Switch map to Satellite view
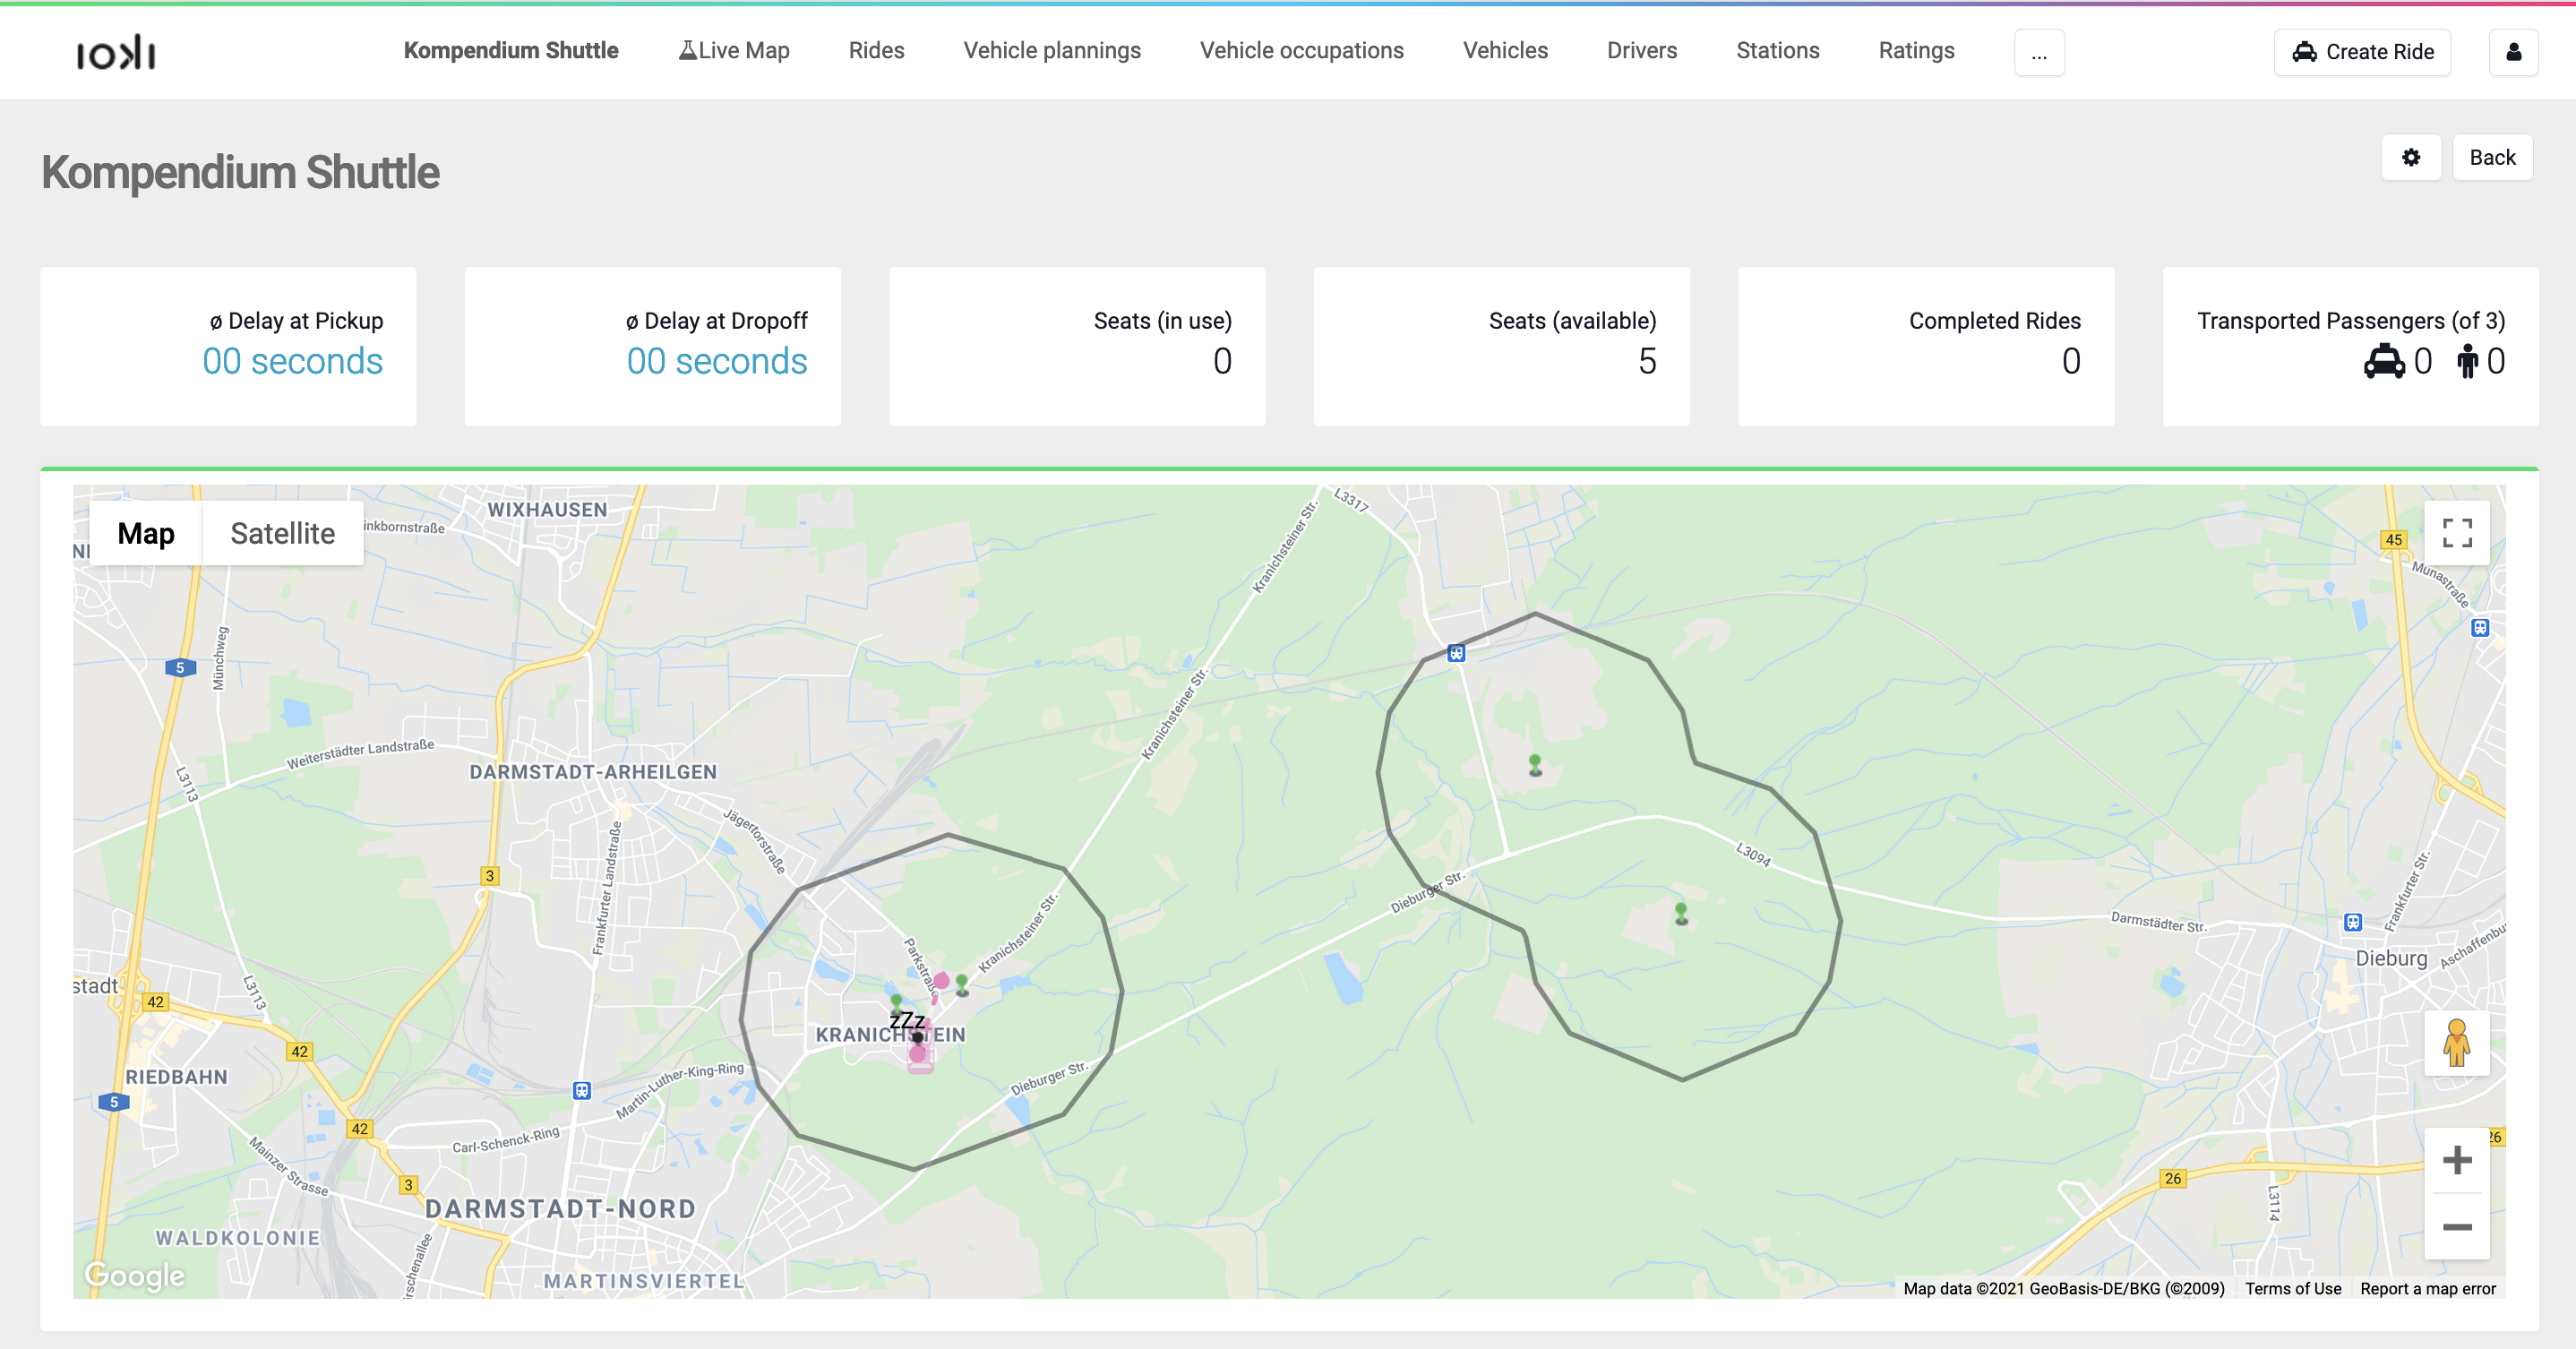Screen dimensions: 2576x1349 282,533
